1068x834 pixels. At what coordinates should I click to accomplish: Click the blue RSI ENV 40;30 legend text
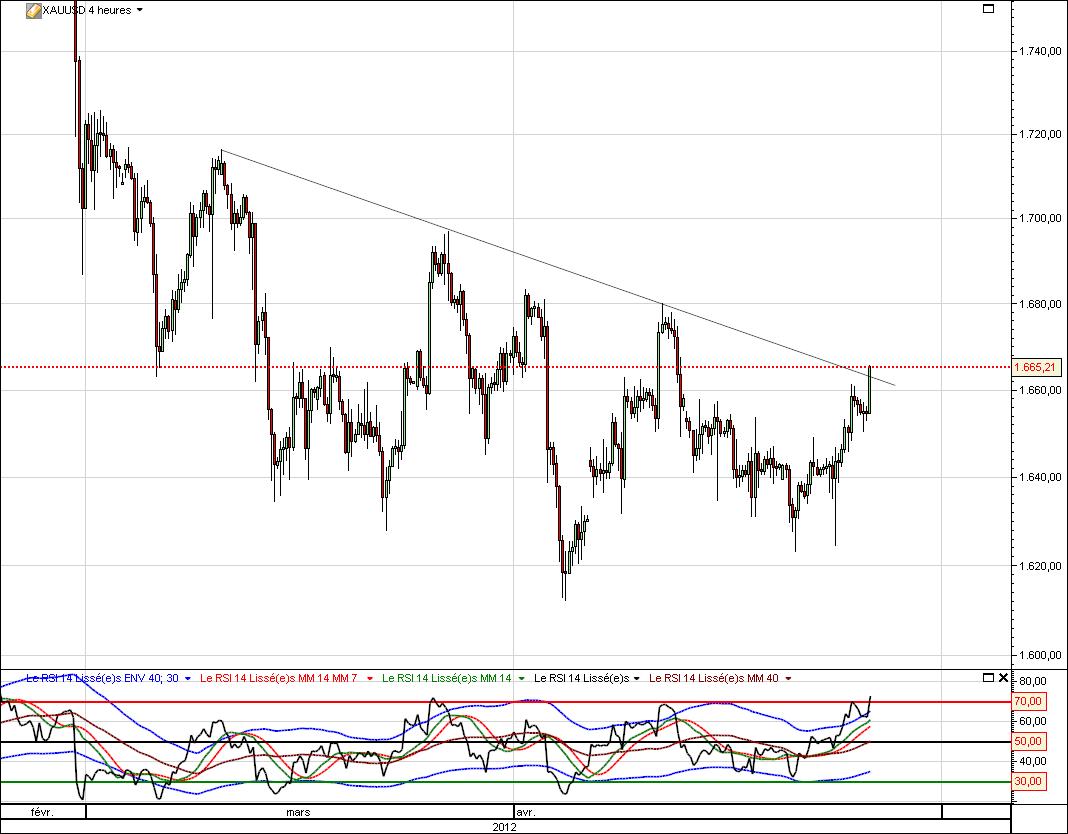click(100, 677)
